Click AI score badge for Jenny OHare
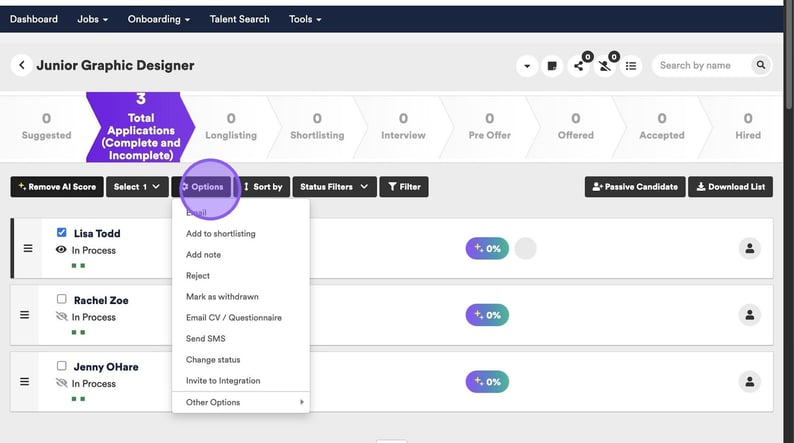Image resolution: width=794 pixels, height=443 pixels. point(487,381)
